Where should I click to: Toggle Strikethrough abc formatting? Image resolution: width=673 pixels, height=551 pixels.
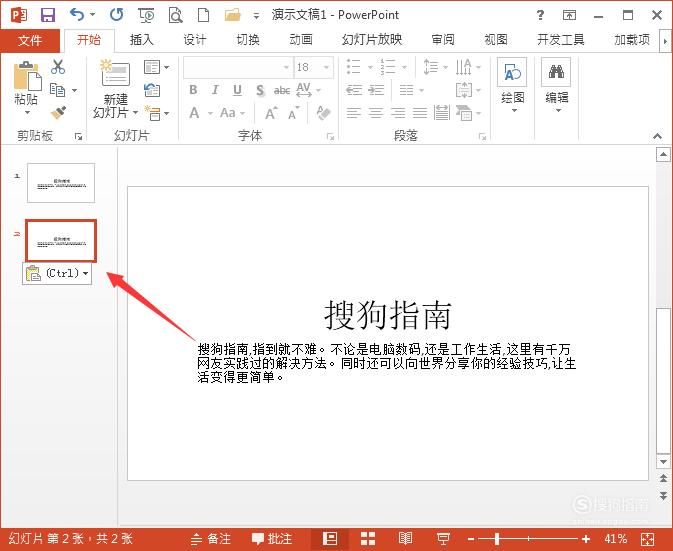(282, 90)
